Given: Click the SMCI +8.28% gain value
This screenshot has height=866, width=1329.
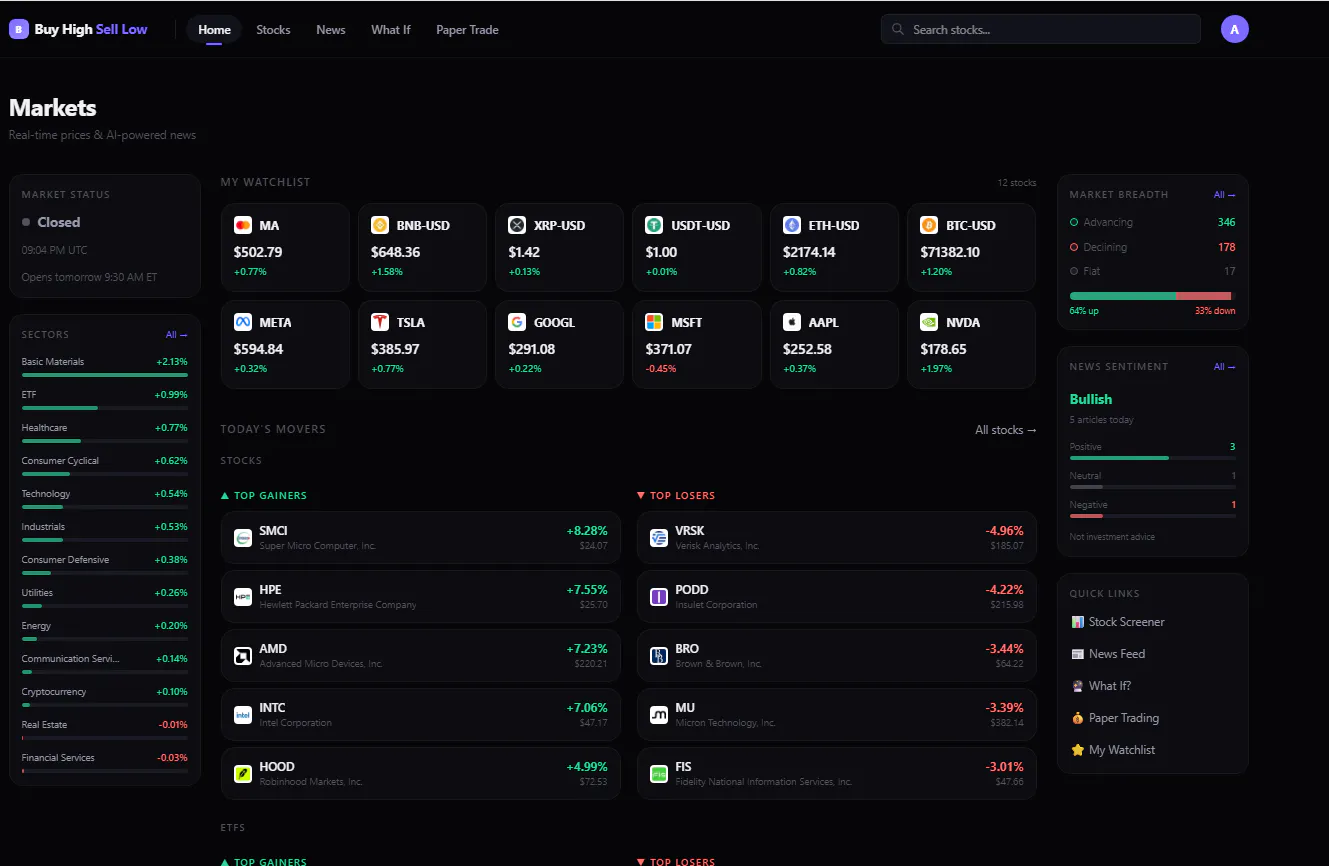Looking at the screenshot, I should coord(587,531).
